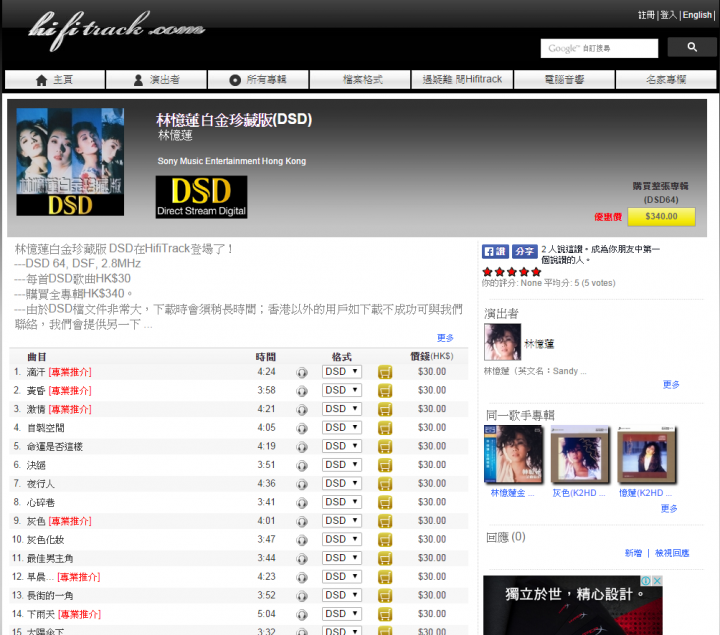Add track 12 早晨 to cart

385,577
